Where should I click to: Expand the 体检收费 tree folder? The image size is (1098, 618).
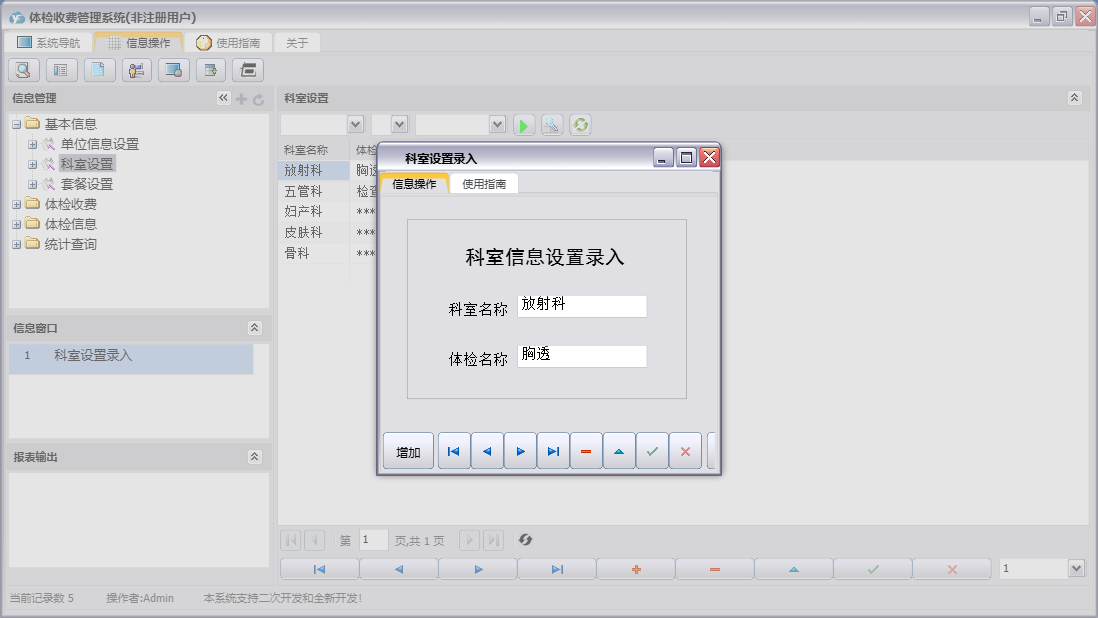[17, 205]
